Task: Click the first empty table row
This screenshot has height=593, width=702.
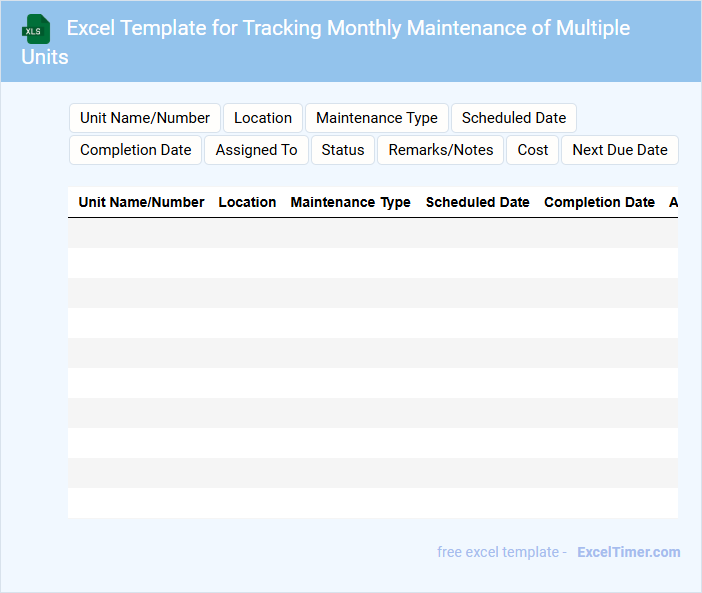Action: 373,233
